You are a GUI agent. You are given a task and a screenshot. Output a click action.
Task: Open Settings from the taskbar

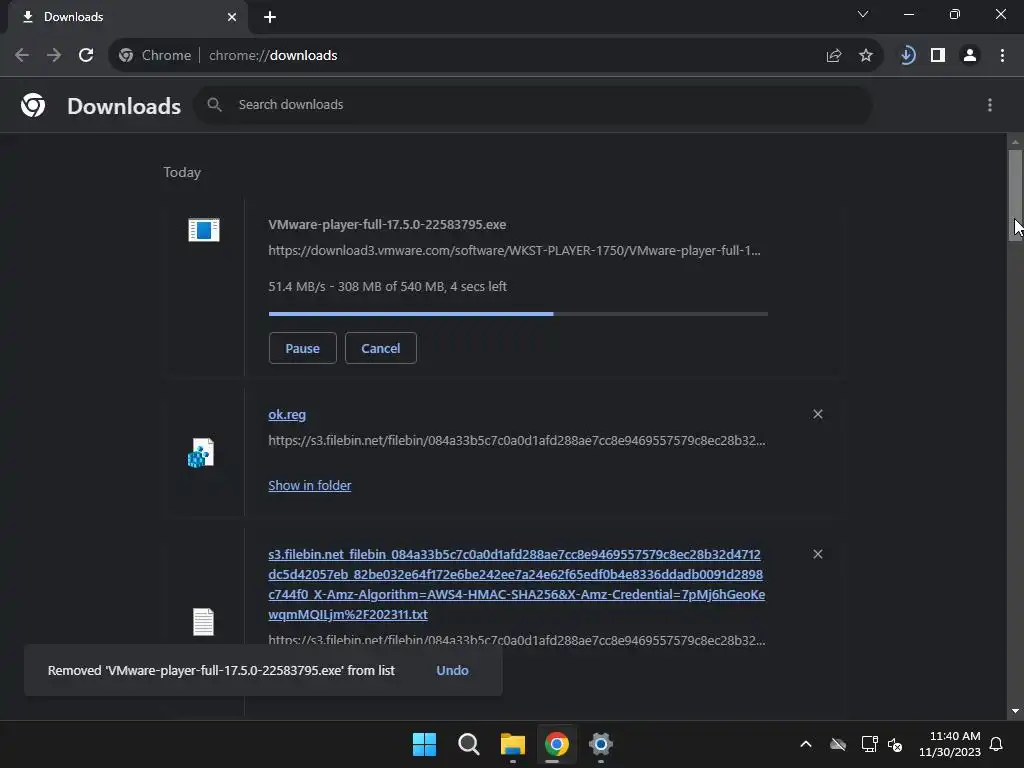point(601,744)
